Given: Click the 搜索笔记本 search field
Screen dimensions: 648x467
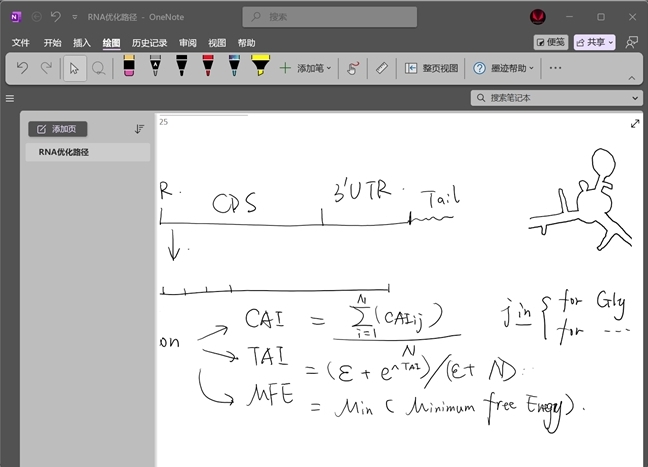Looking at the screenshot, I should pos(556,98).
